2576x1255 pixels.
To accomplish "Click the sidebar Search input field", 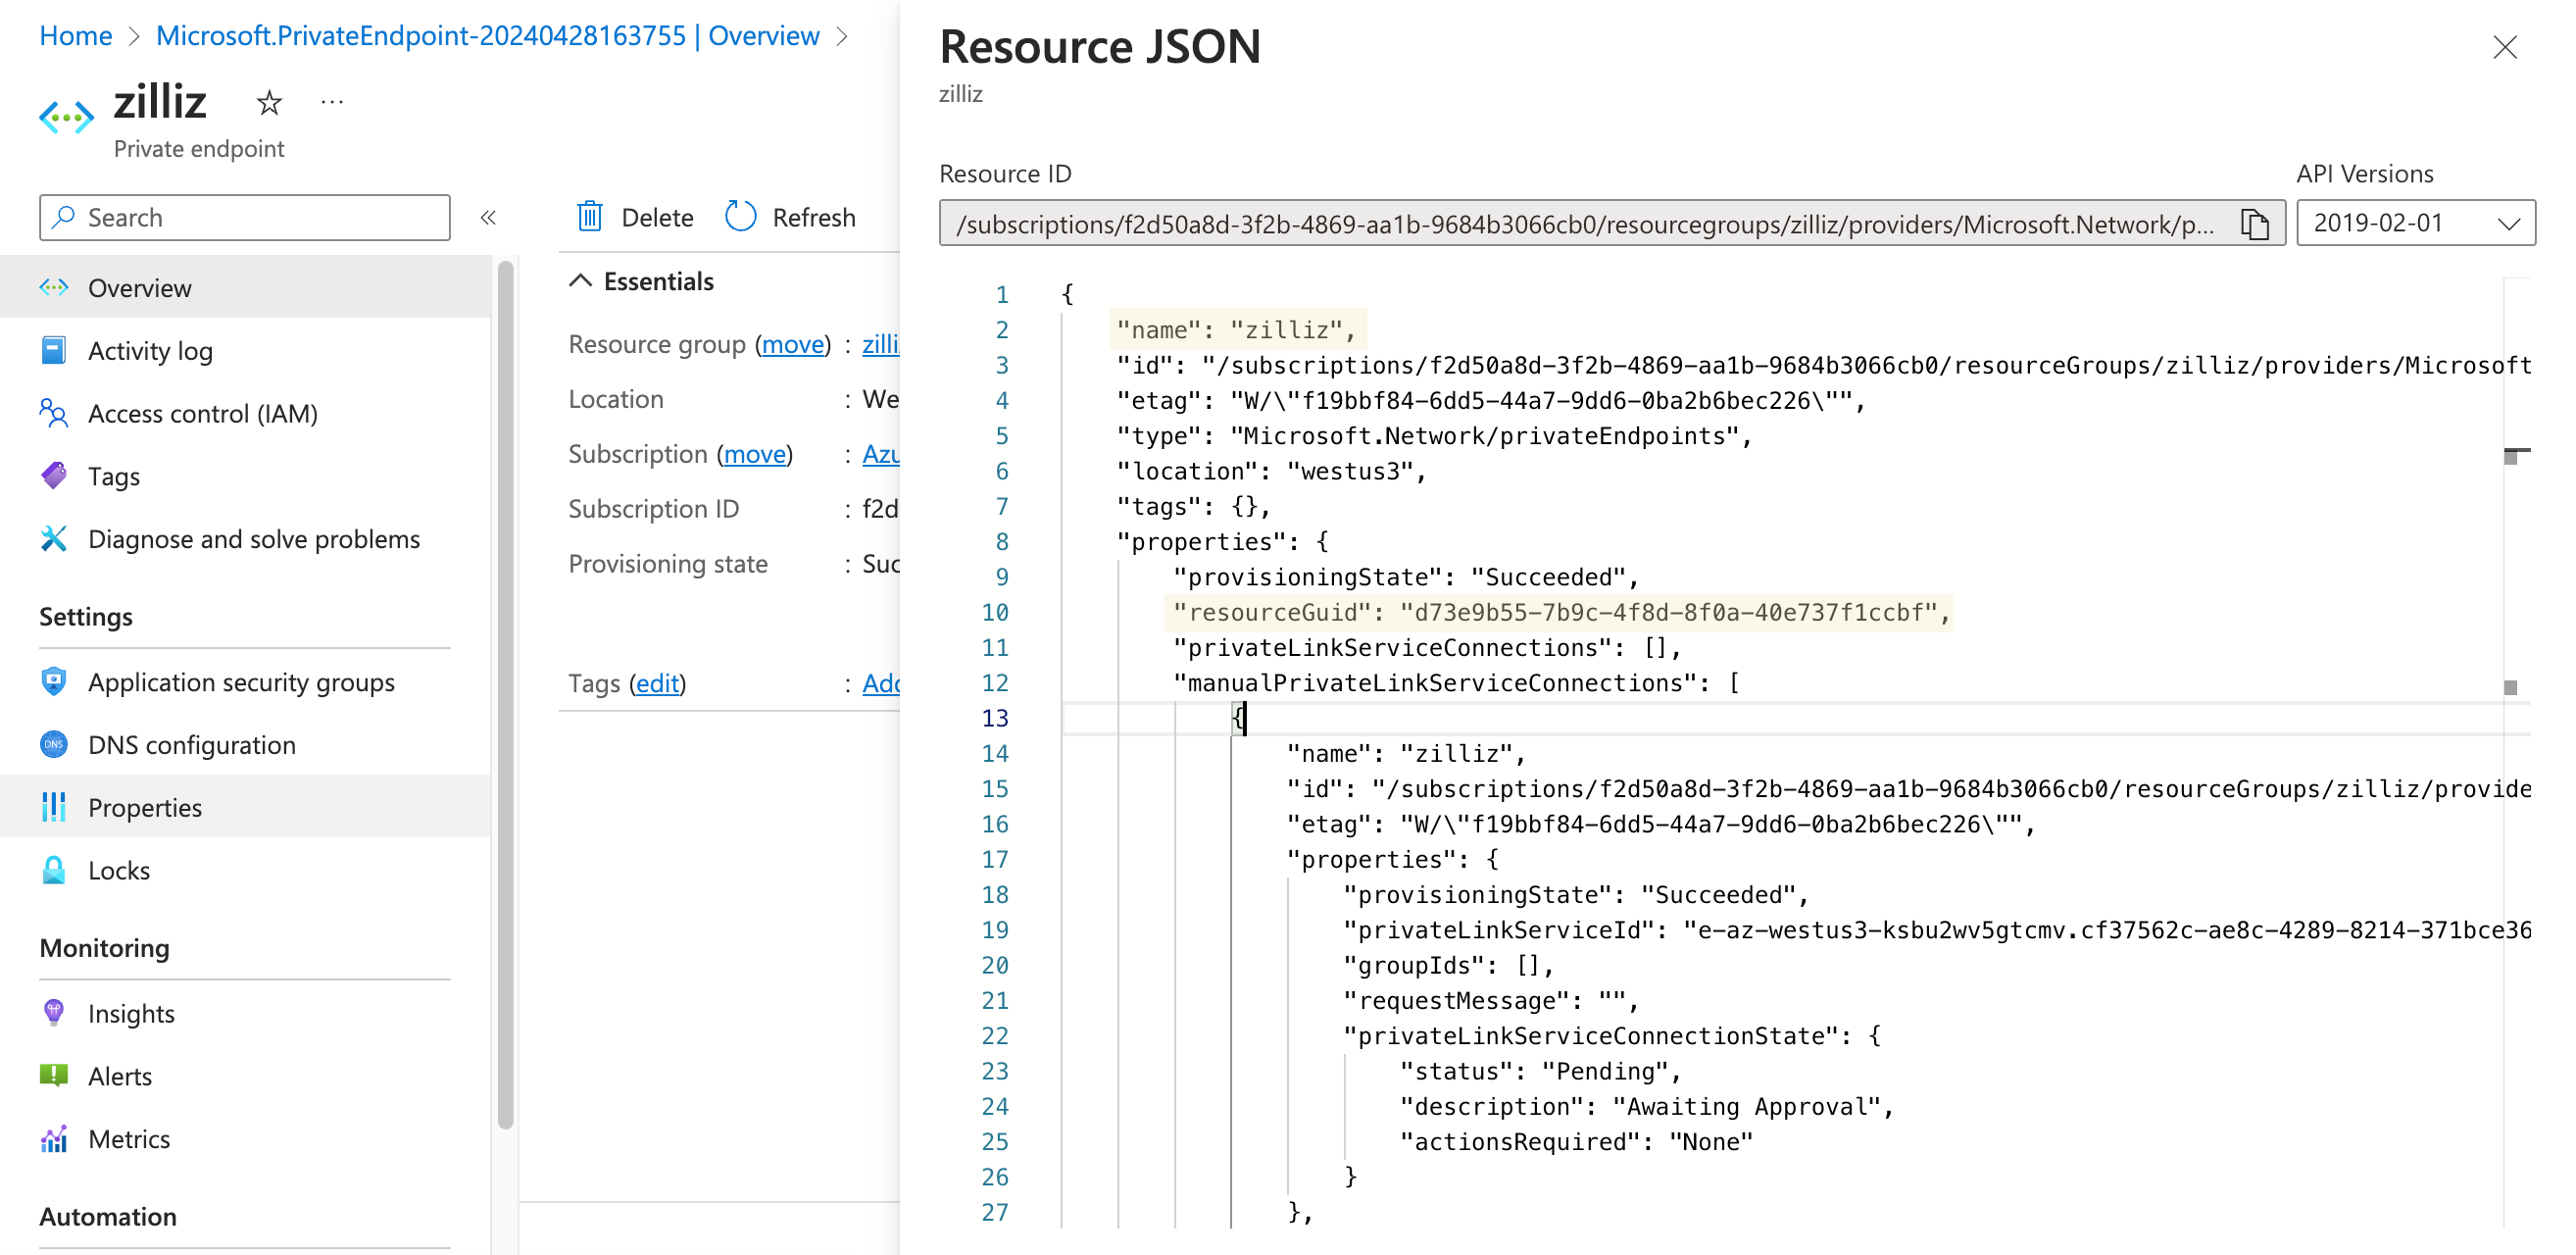I will click(x=245, y=217).
